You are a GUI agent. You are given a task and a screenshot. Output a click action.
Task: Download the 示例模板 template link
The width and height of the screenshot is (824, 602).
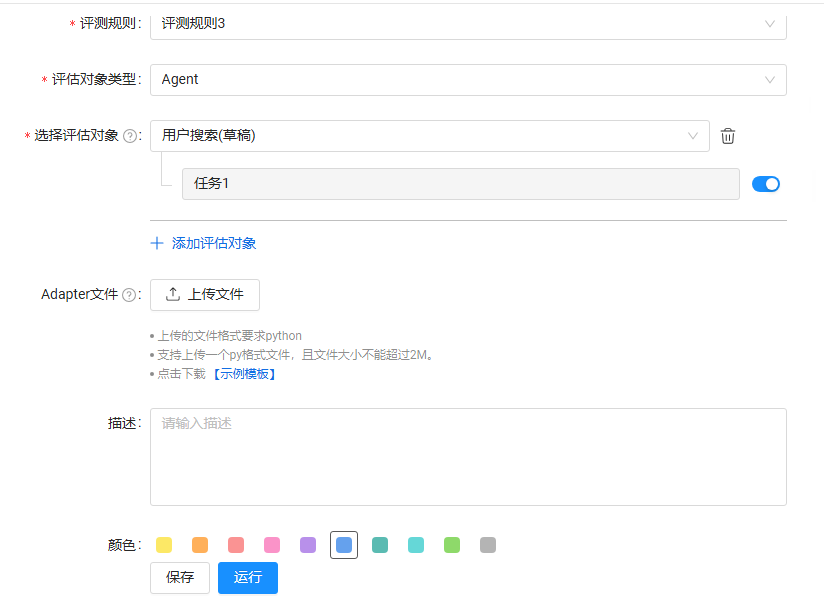coord(243,374)
